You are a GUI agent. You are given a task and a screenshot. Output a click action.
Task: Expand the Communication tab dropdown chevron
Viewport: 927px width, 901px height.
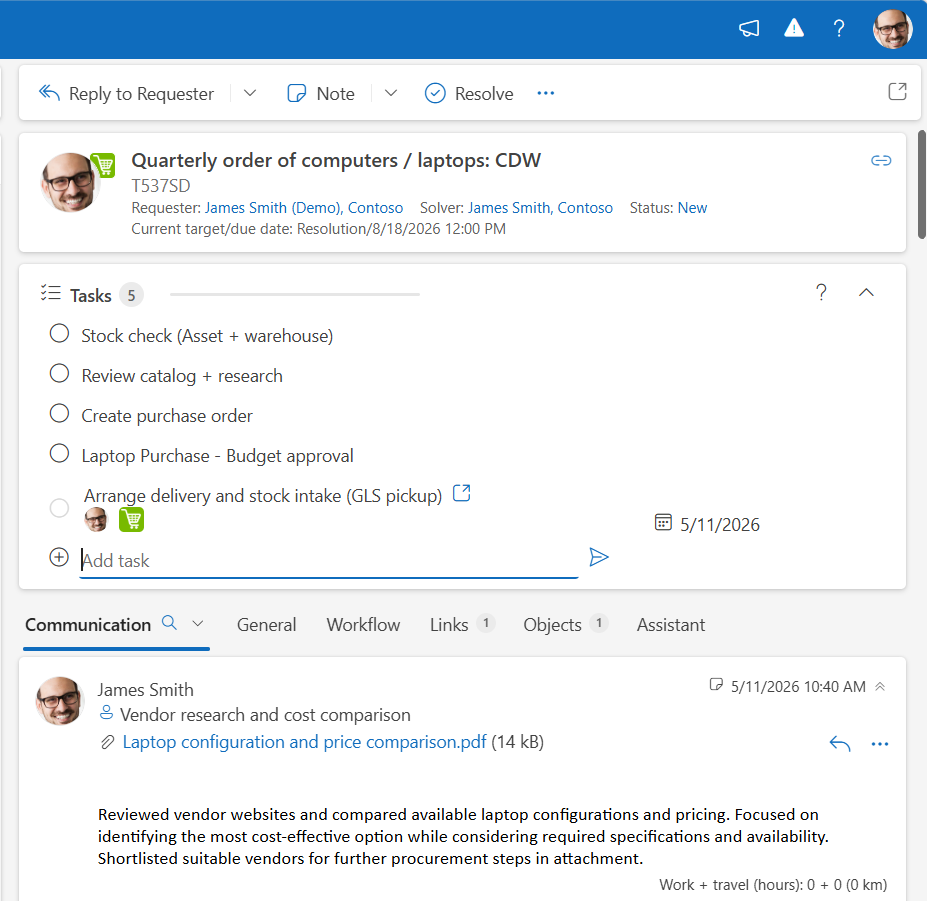198,624
